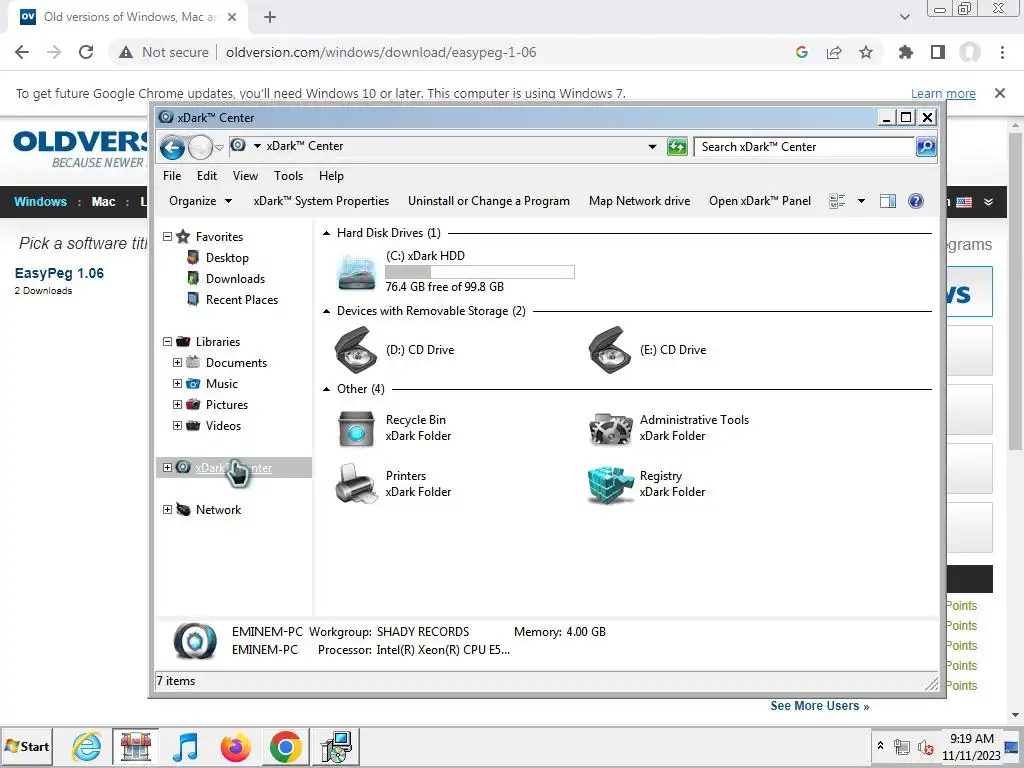1024x768 pixels.
Task: Open the view options dropdown arrow
Action: tap(861, 201)
